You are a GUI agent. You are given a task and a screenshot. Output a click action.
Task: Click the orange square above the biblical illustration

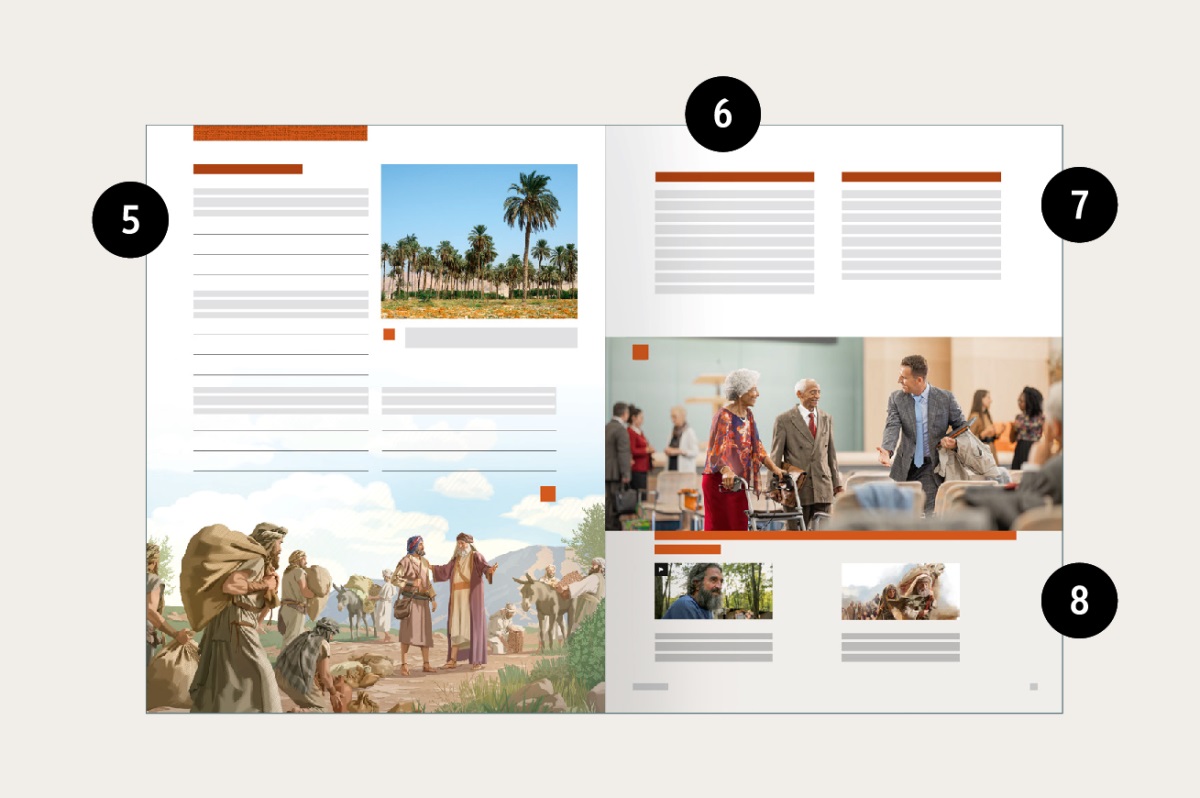pos(547,494)
